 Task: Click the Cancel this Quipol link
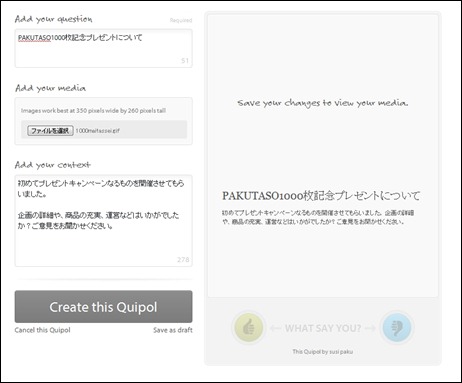click(x=42, y=330)
